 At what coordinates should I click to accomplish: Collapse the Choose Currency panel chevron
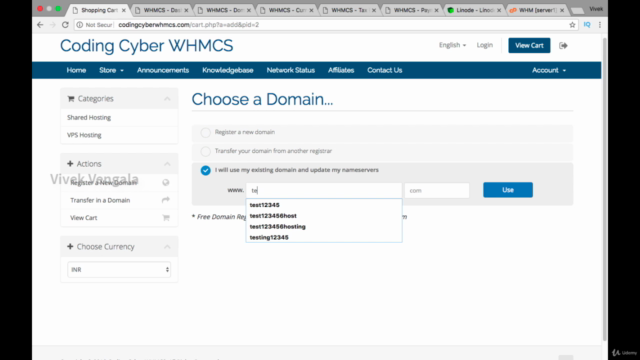[x=167, y=247]
